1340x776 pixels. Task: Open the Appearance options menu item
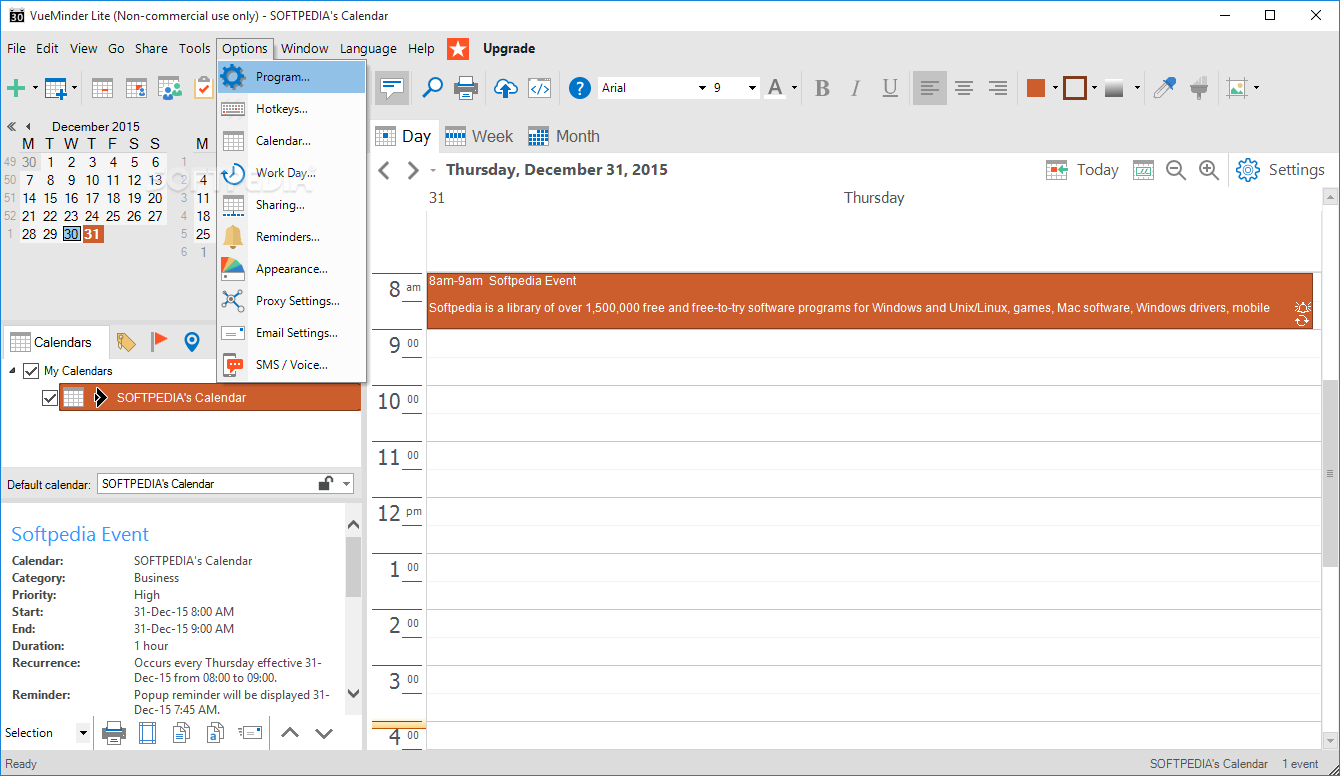[x=291, y=269]
